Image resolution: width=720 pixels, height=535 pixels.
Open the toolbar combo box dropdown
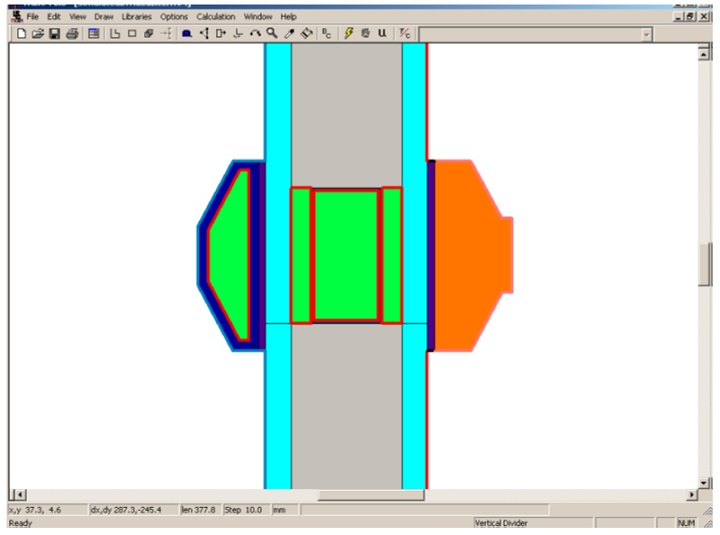click(646, 34)
